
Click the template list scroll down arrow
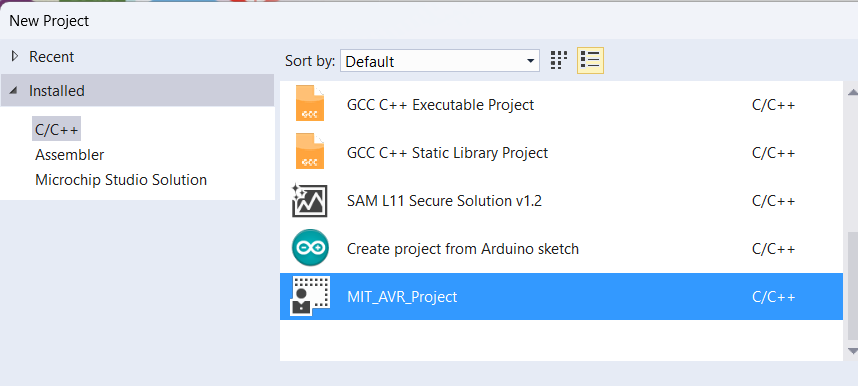click(851, 350)
